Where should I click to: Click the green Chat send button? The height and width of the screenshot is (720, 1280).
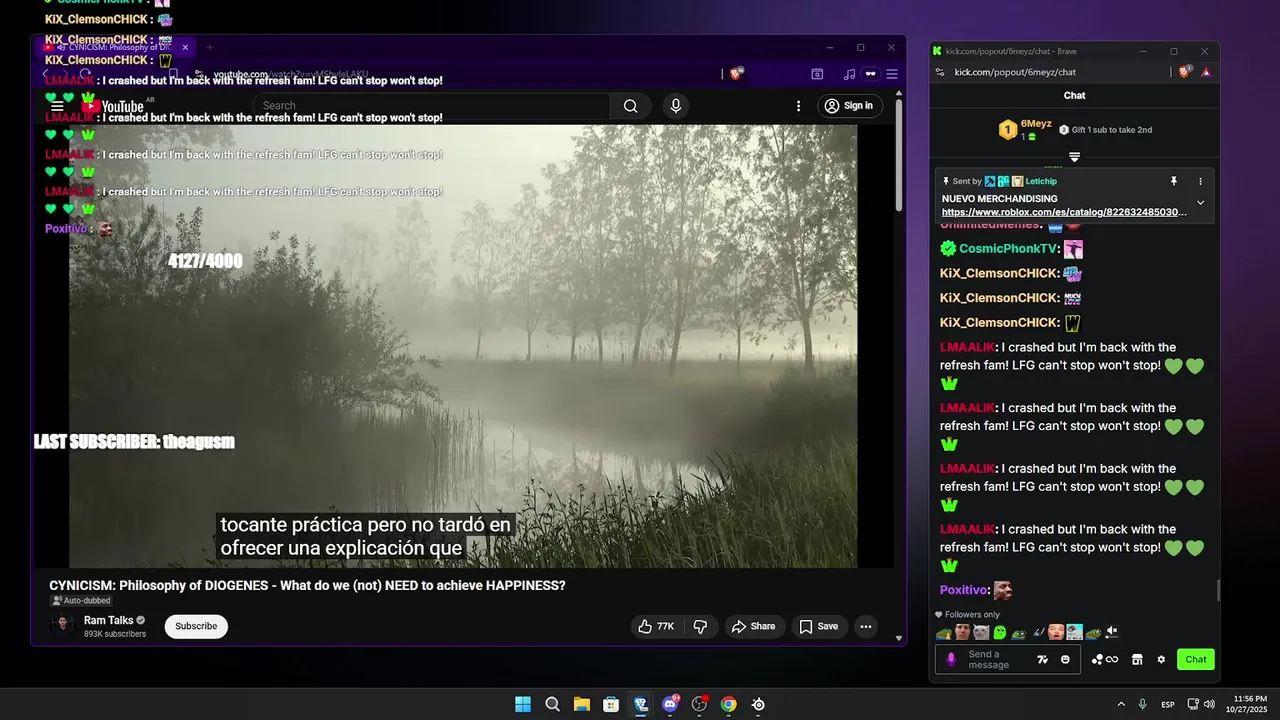pos(1196,659)
